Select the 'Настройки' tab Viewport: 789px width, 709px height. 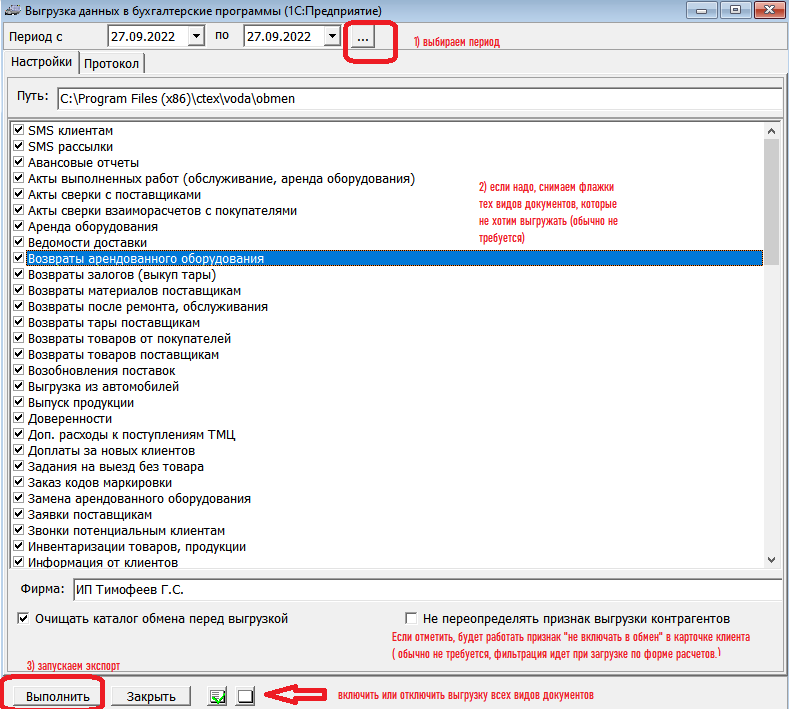tap(41, 62)
